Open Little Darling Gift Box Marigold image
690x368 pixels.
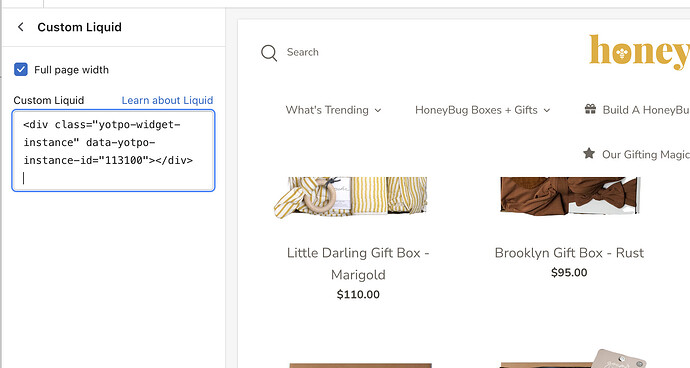tap(351, 197)
